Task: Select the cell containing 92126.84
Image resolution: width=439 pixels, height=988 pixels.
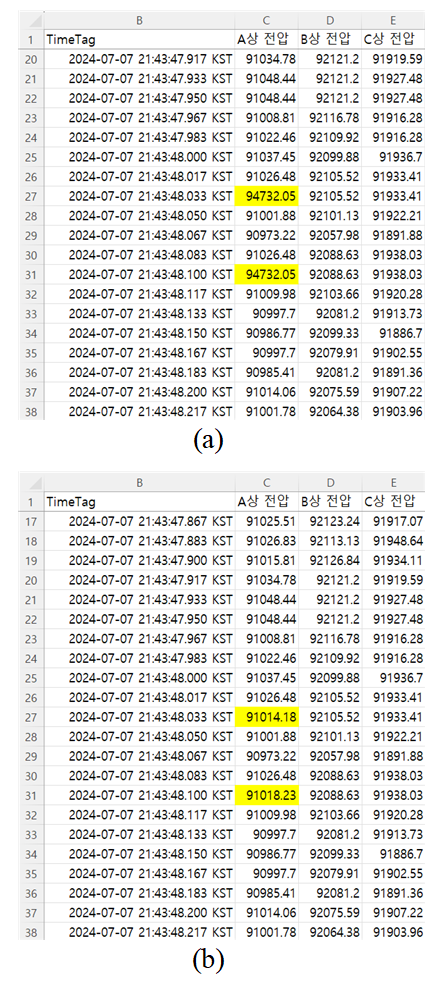Action: [x=330, y=561]
